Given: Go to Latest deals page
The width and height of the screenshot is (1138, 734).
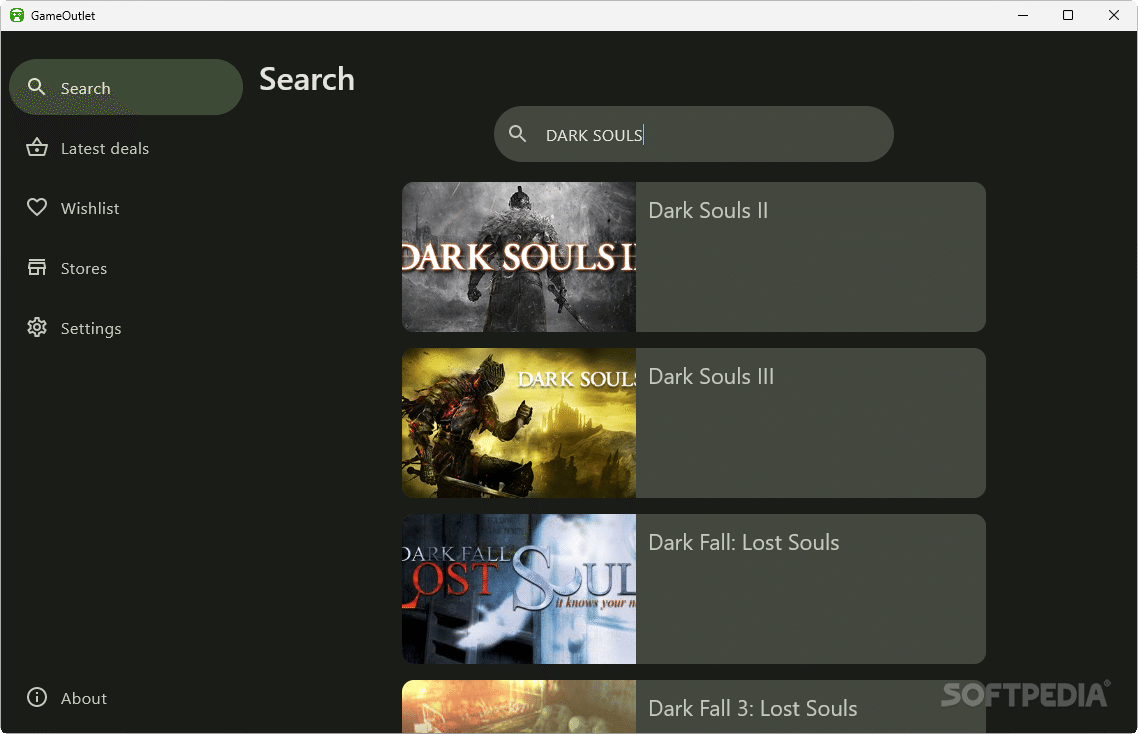Looking at the screenshot, I should point(105,148).
